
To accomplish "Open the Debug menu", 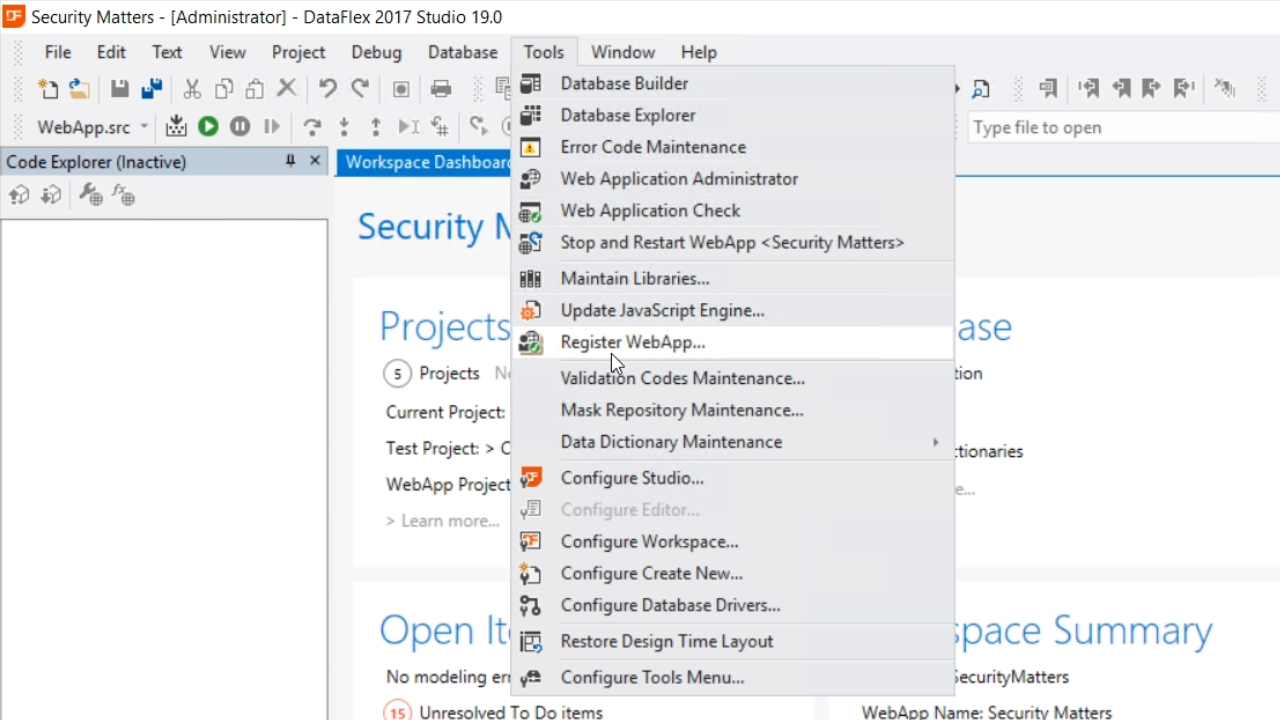I will (x=376, y=52).
